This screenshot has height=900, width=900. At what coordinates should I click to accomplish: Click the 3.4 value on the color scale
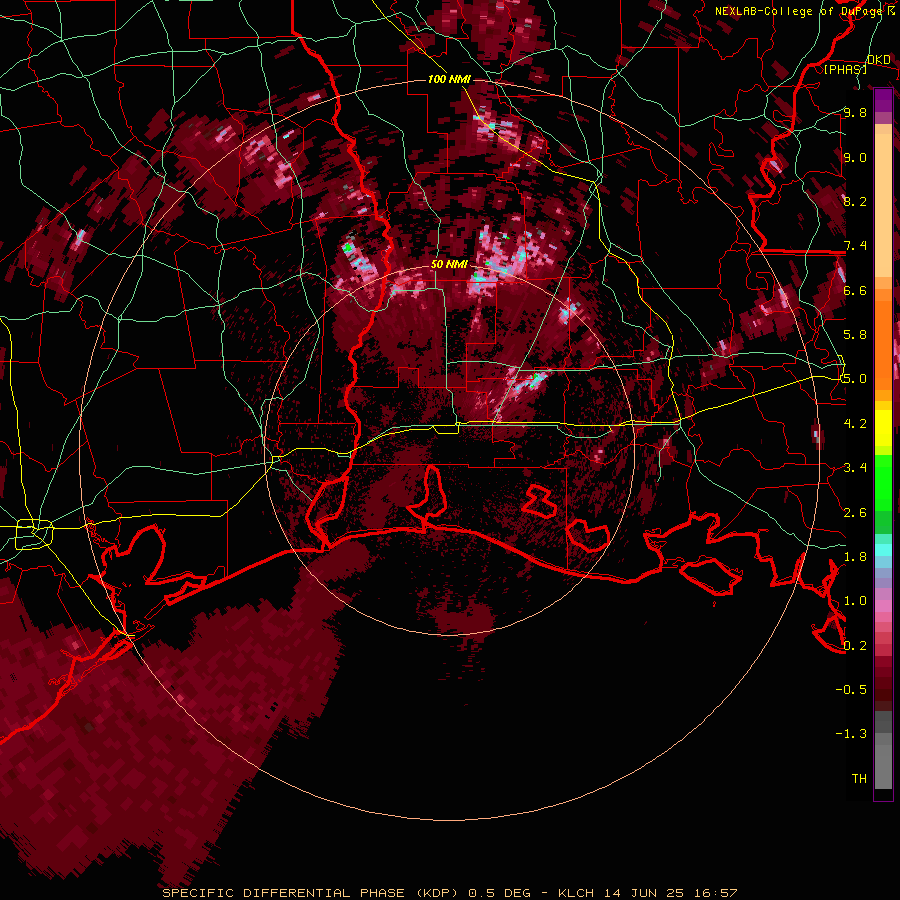855,468
